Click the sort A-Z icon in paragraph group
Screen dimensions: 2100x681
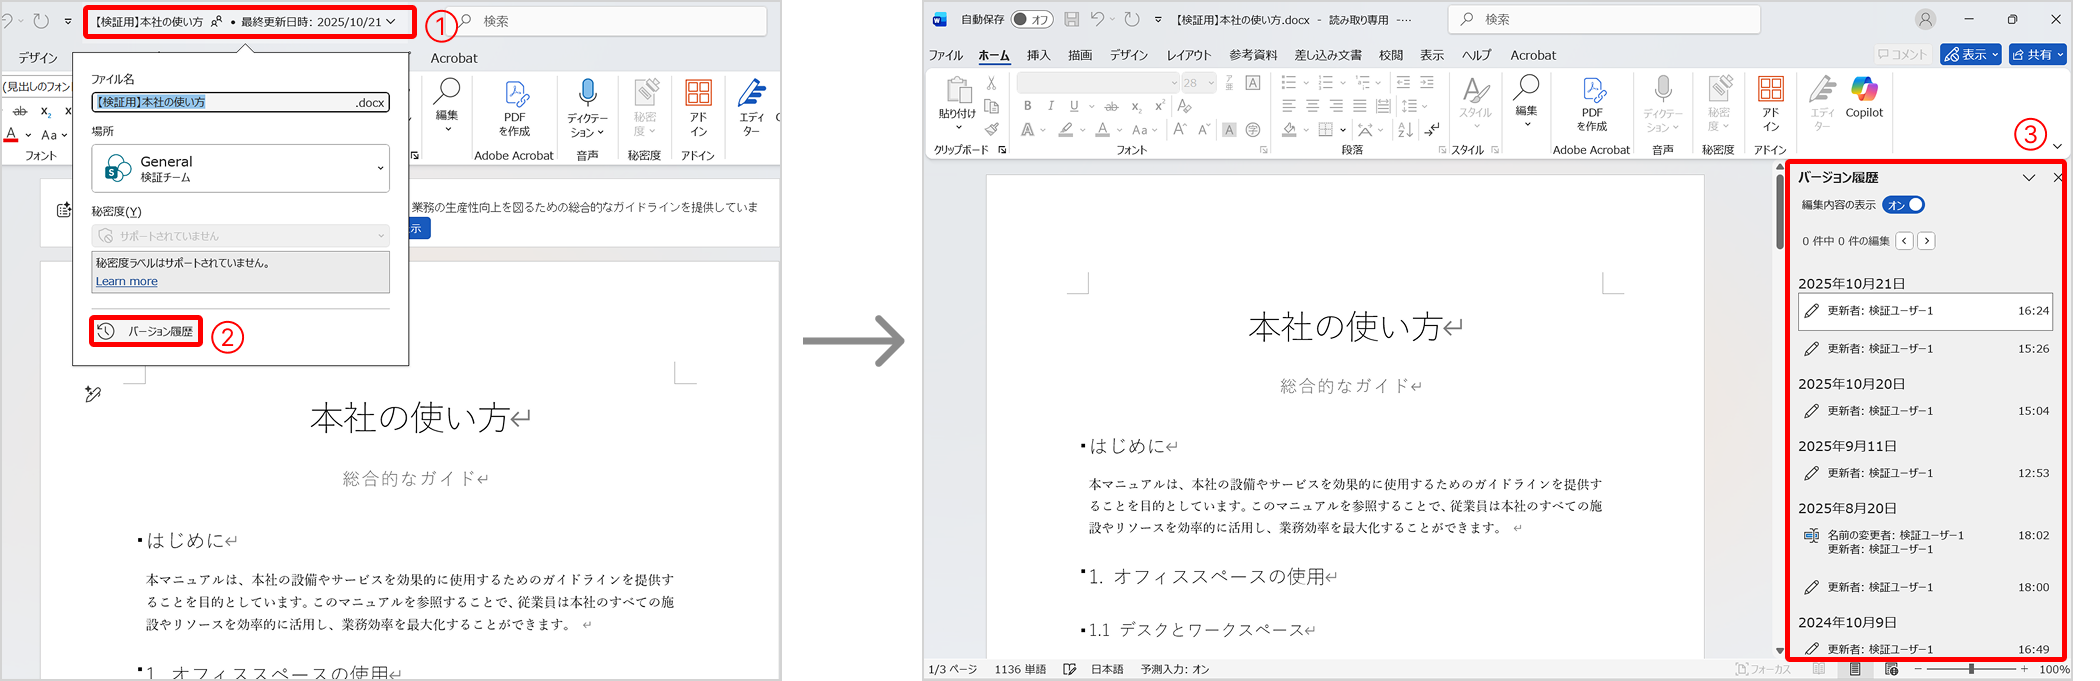click(x=1405, y=130)
